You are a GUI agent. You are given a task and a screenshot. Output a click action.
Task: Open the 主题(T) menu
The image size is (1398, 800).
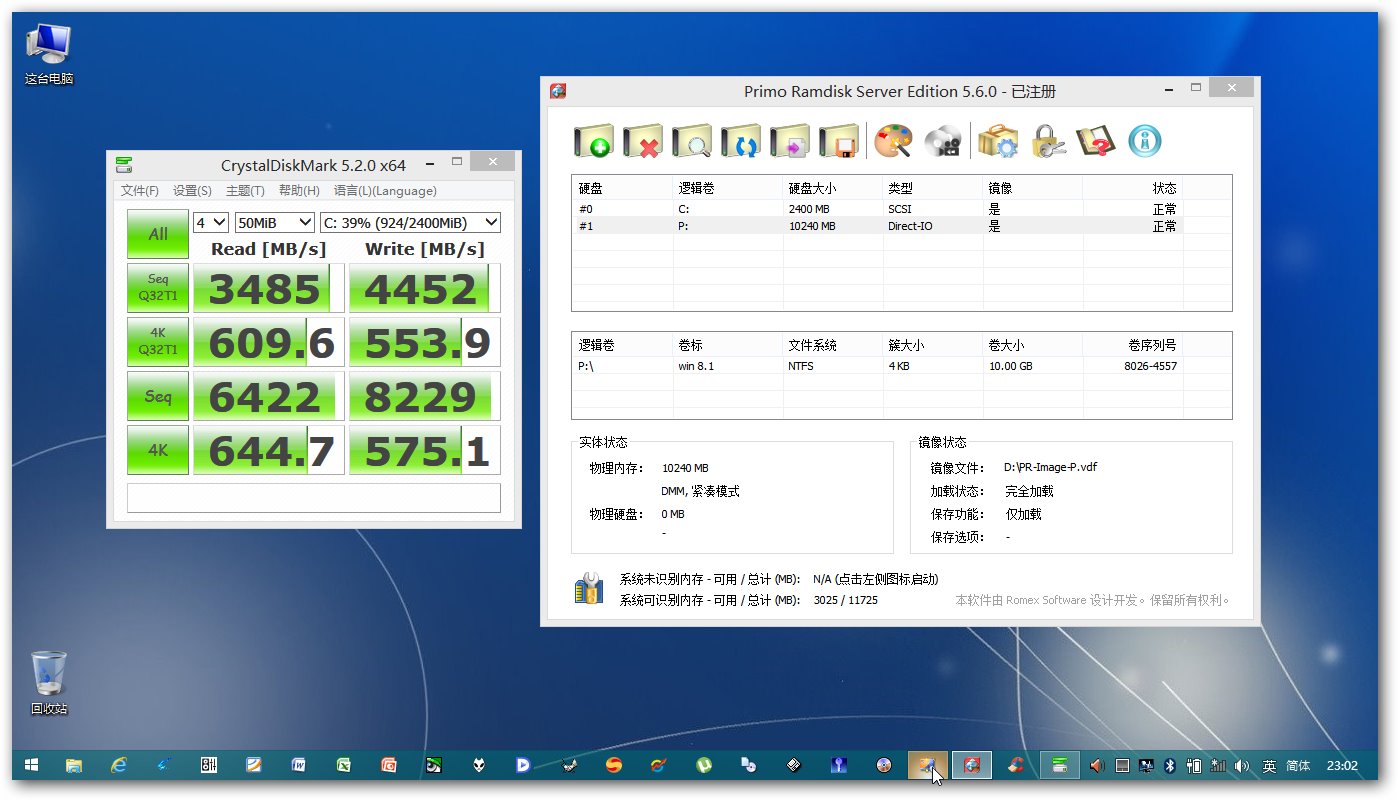point(245,191)
